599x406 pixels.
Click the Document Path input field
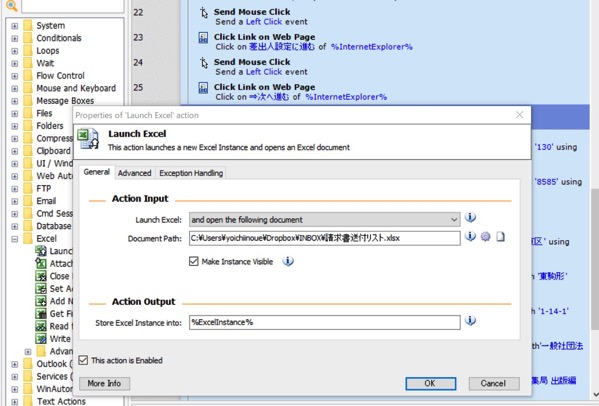(325, 238)
